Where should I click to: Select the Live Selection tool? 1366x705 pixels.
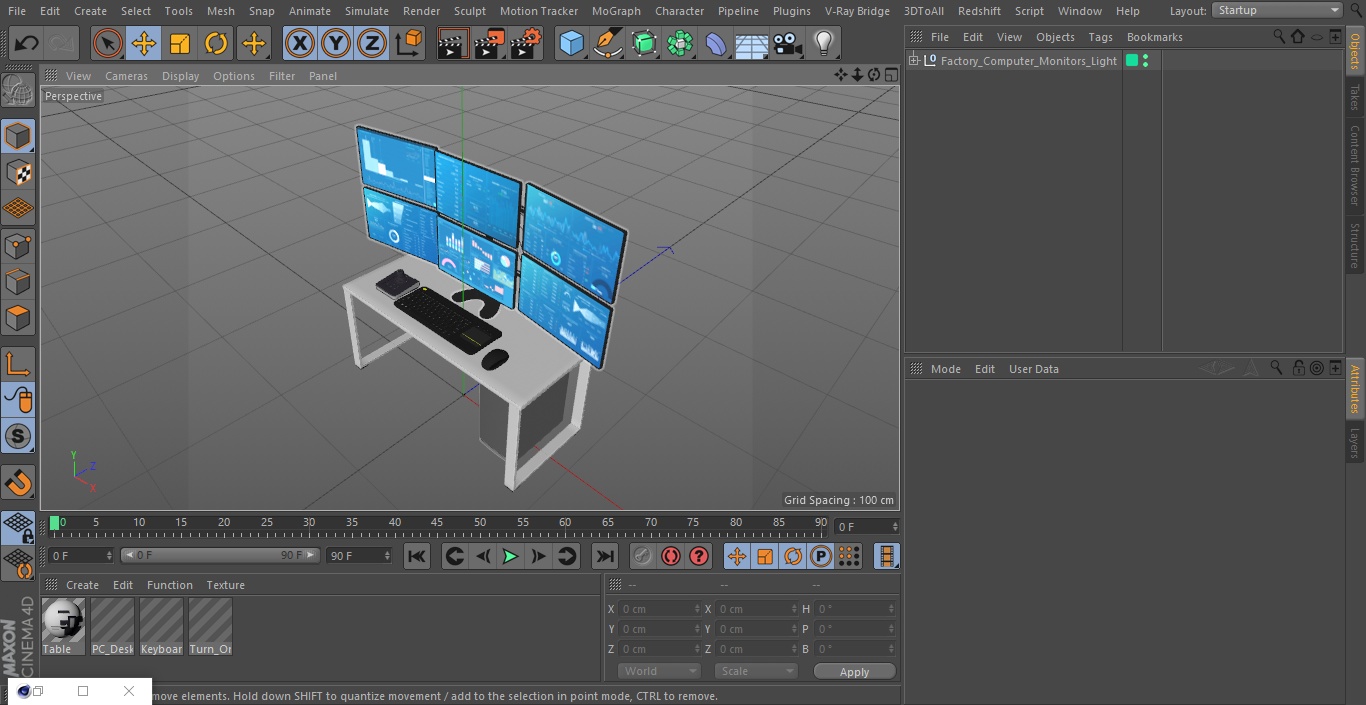point(108,43)
